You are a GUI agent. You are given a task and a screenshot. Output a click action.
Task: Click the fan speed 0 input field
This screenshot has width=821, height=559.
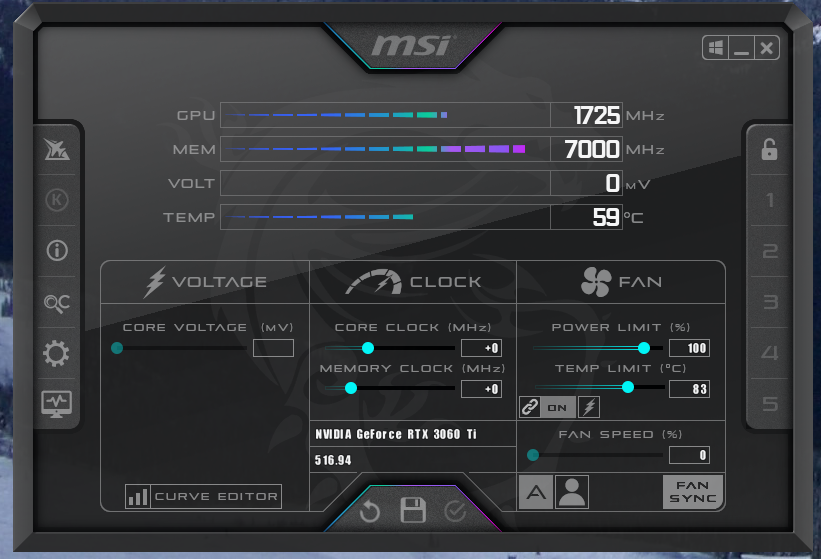pos(690,455)
